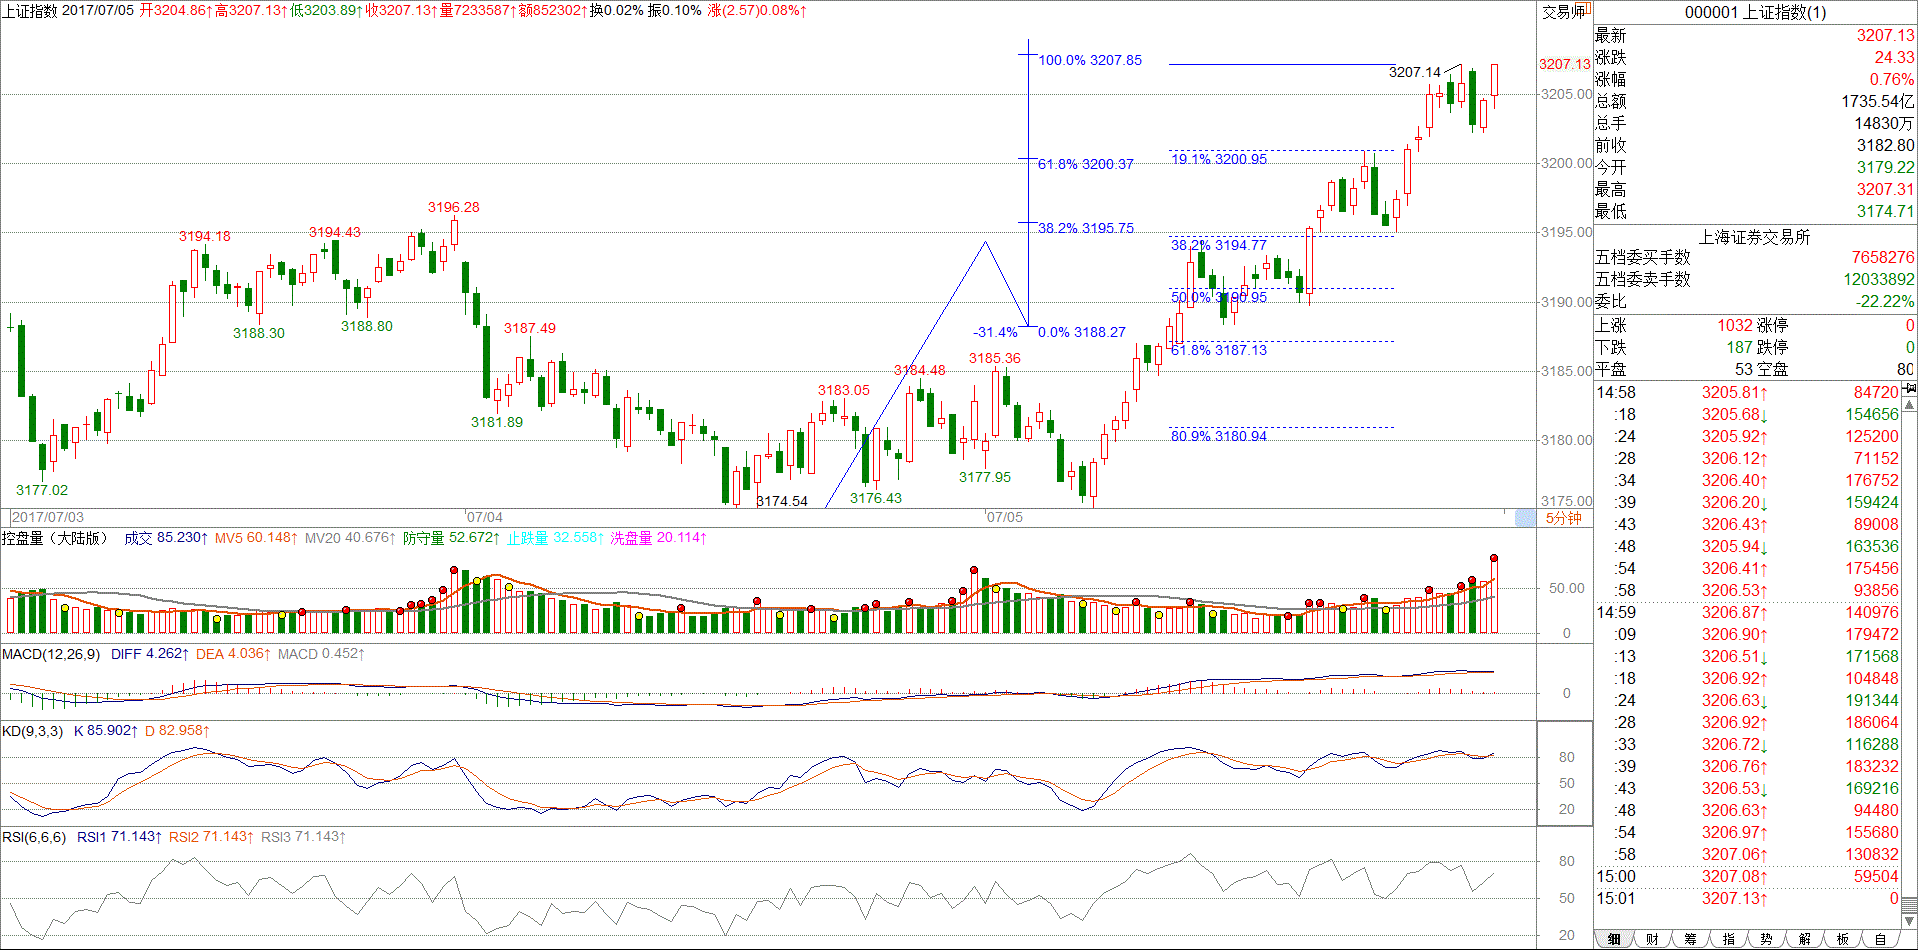Click the 3207.13 current price axis tag

click(1565, 64)
